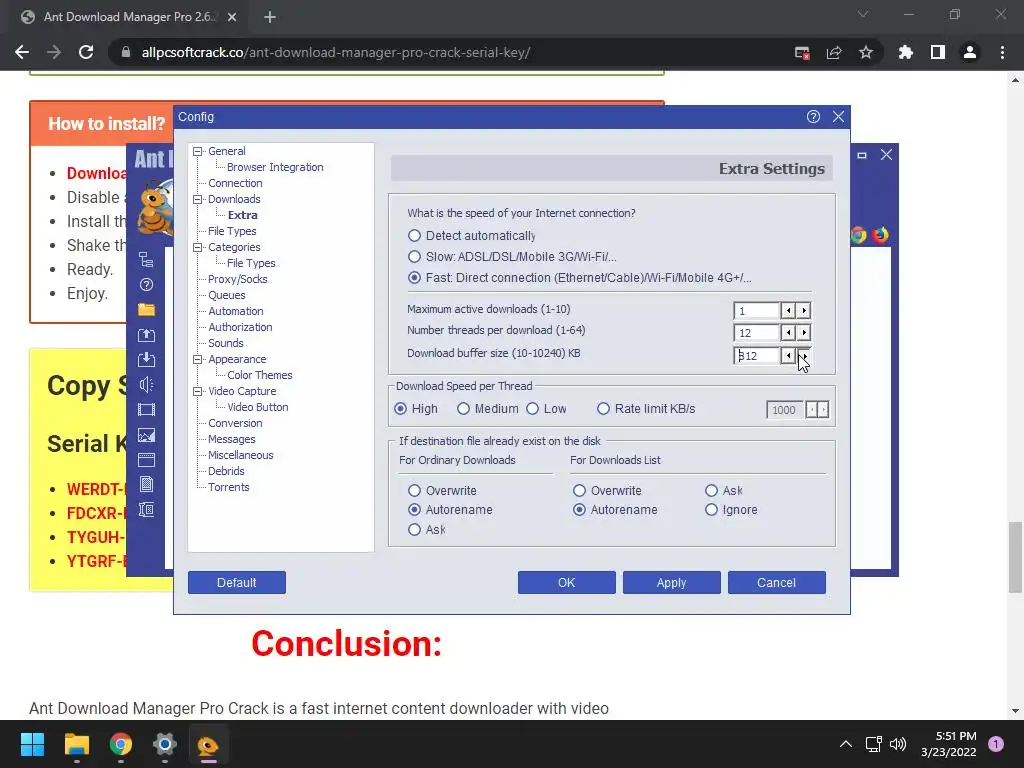
Task: Click the documents page icon in Ant sidebar
Action: [146, 485]
